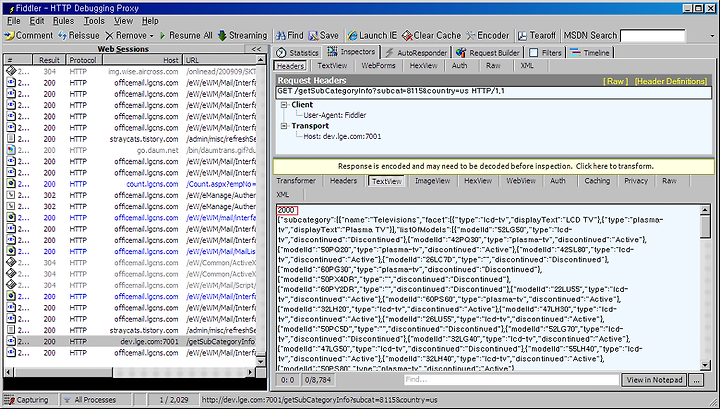Reissue the selected request

coord(79,36)
